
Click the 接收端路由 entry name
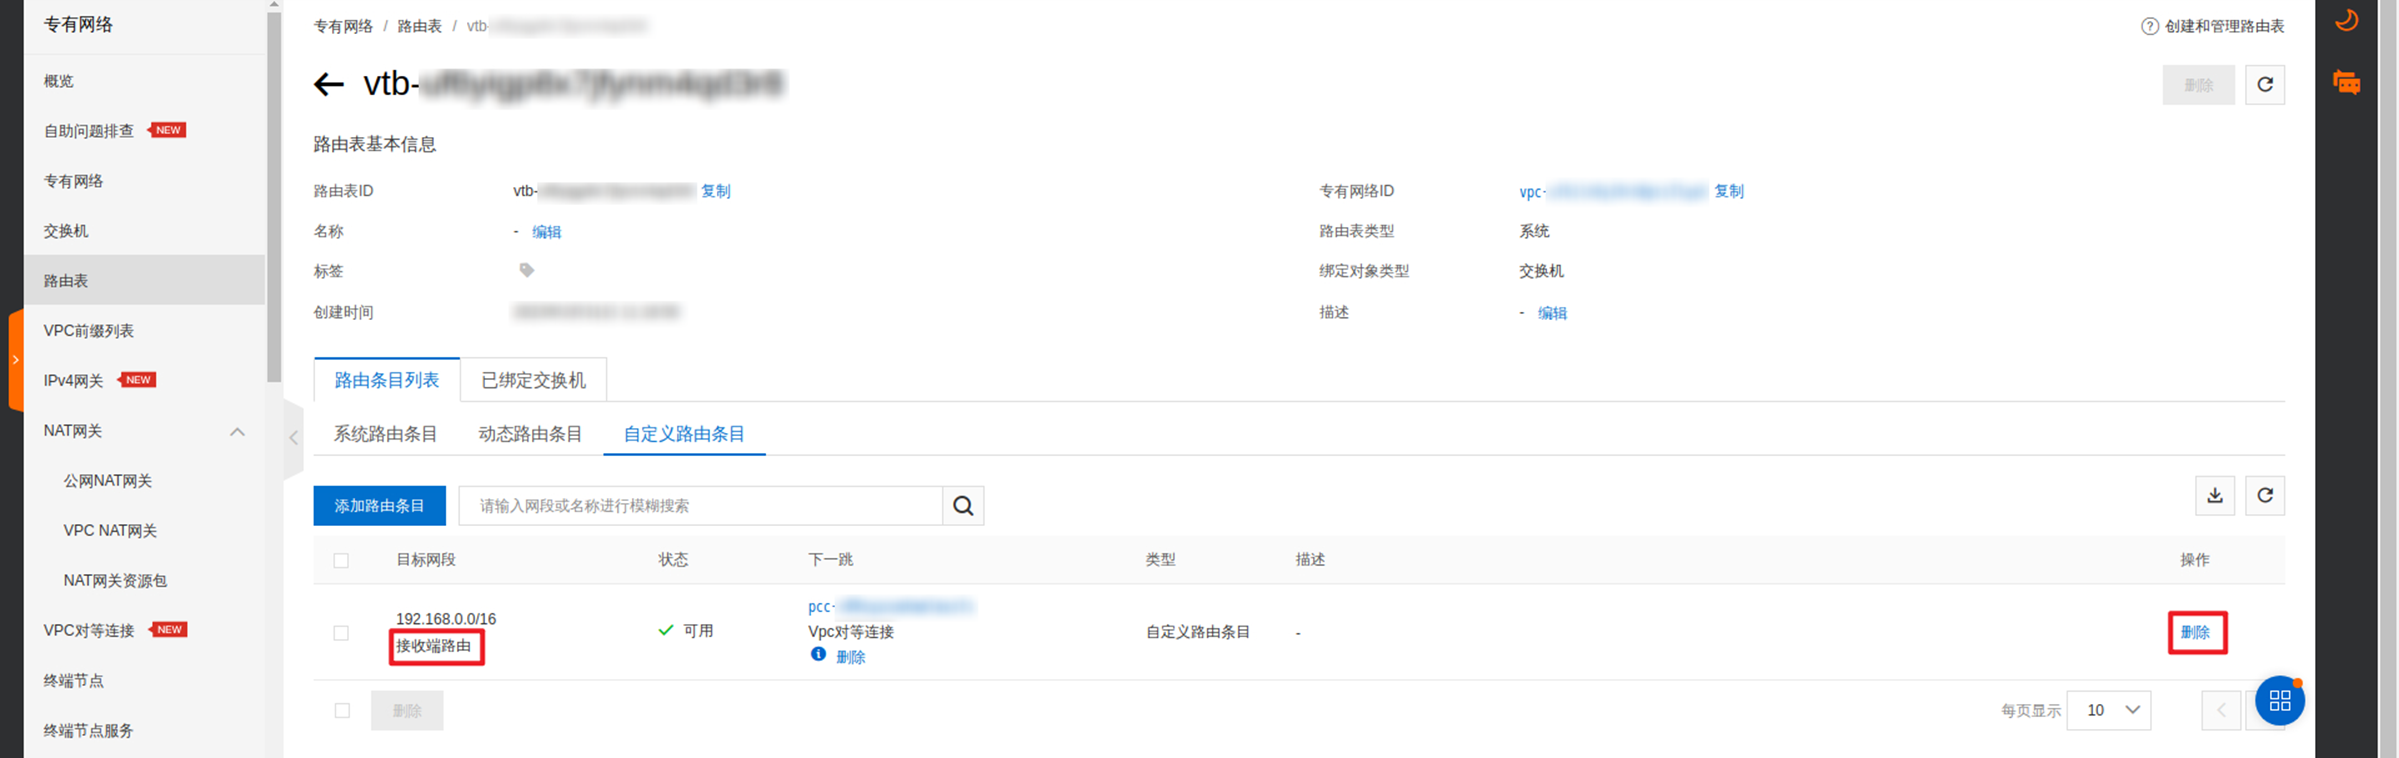pyautogui.click(x=434, y=646)
